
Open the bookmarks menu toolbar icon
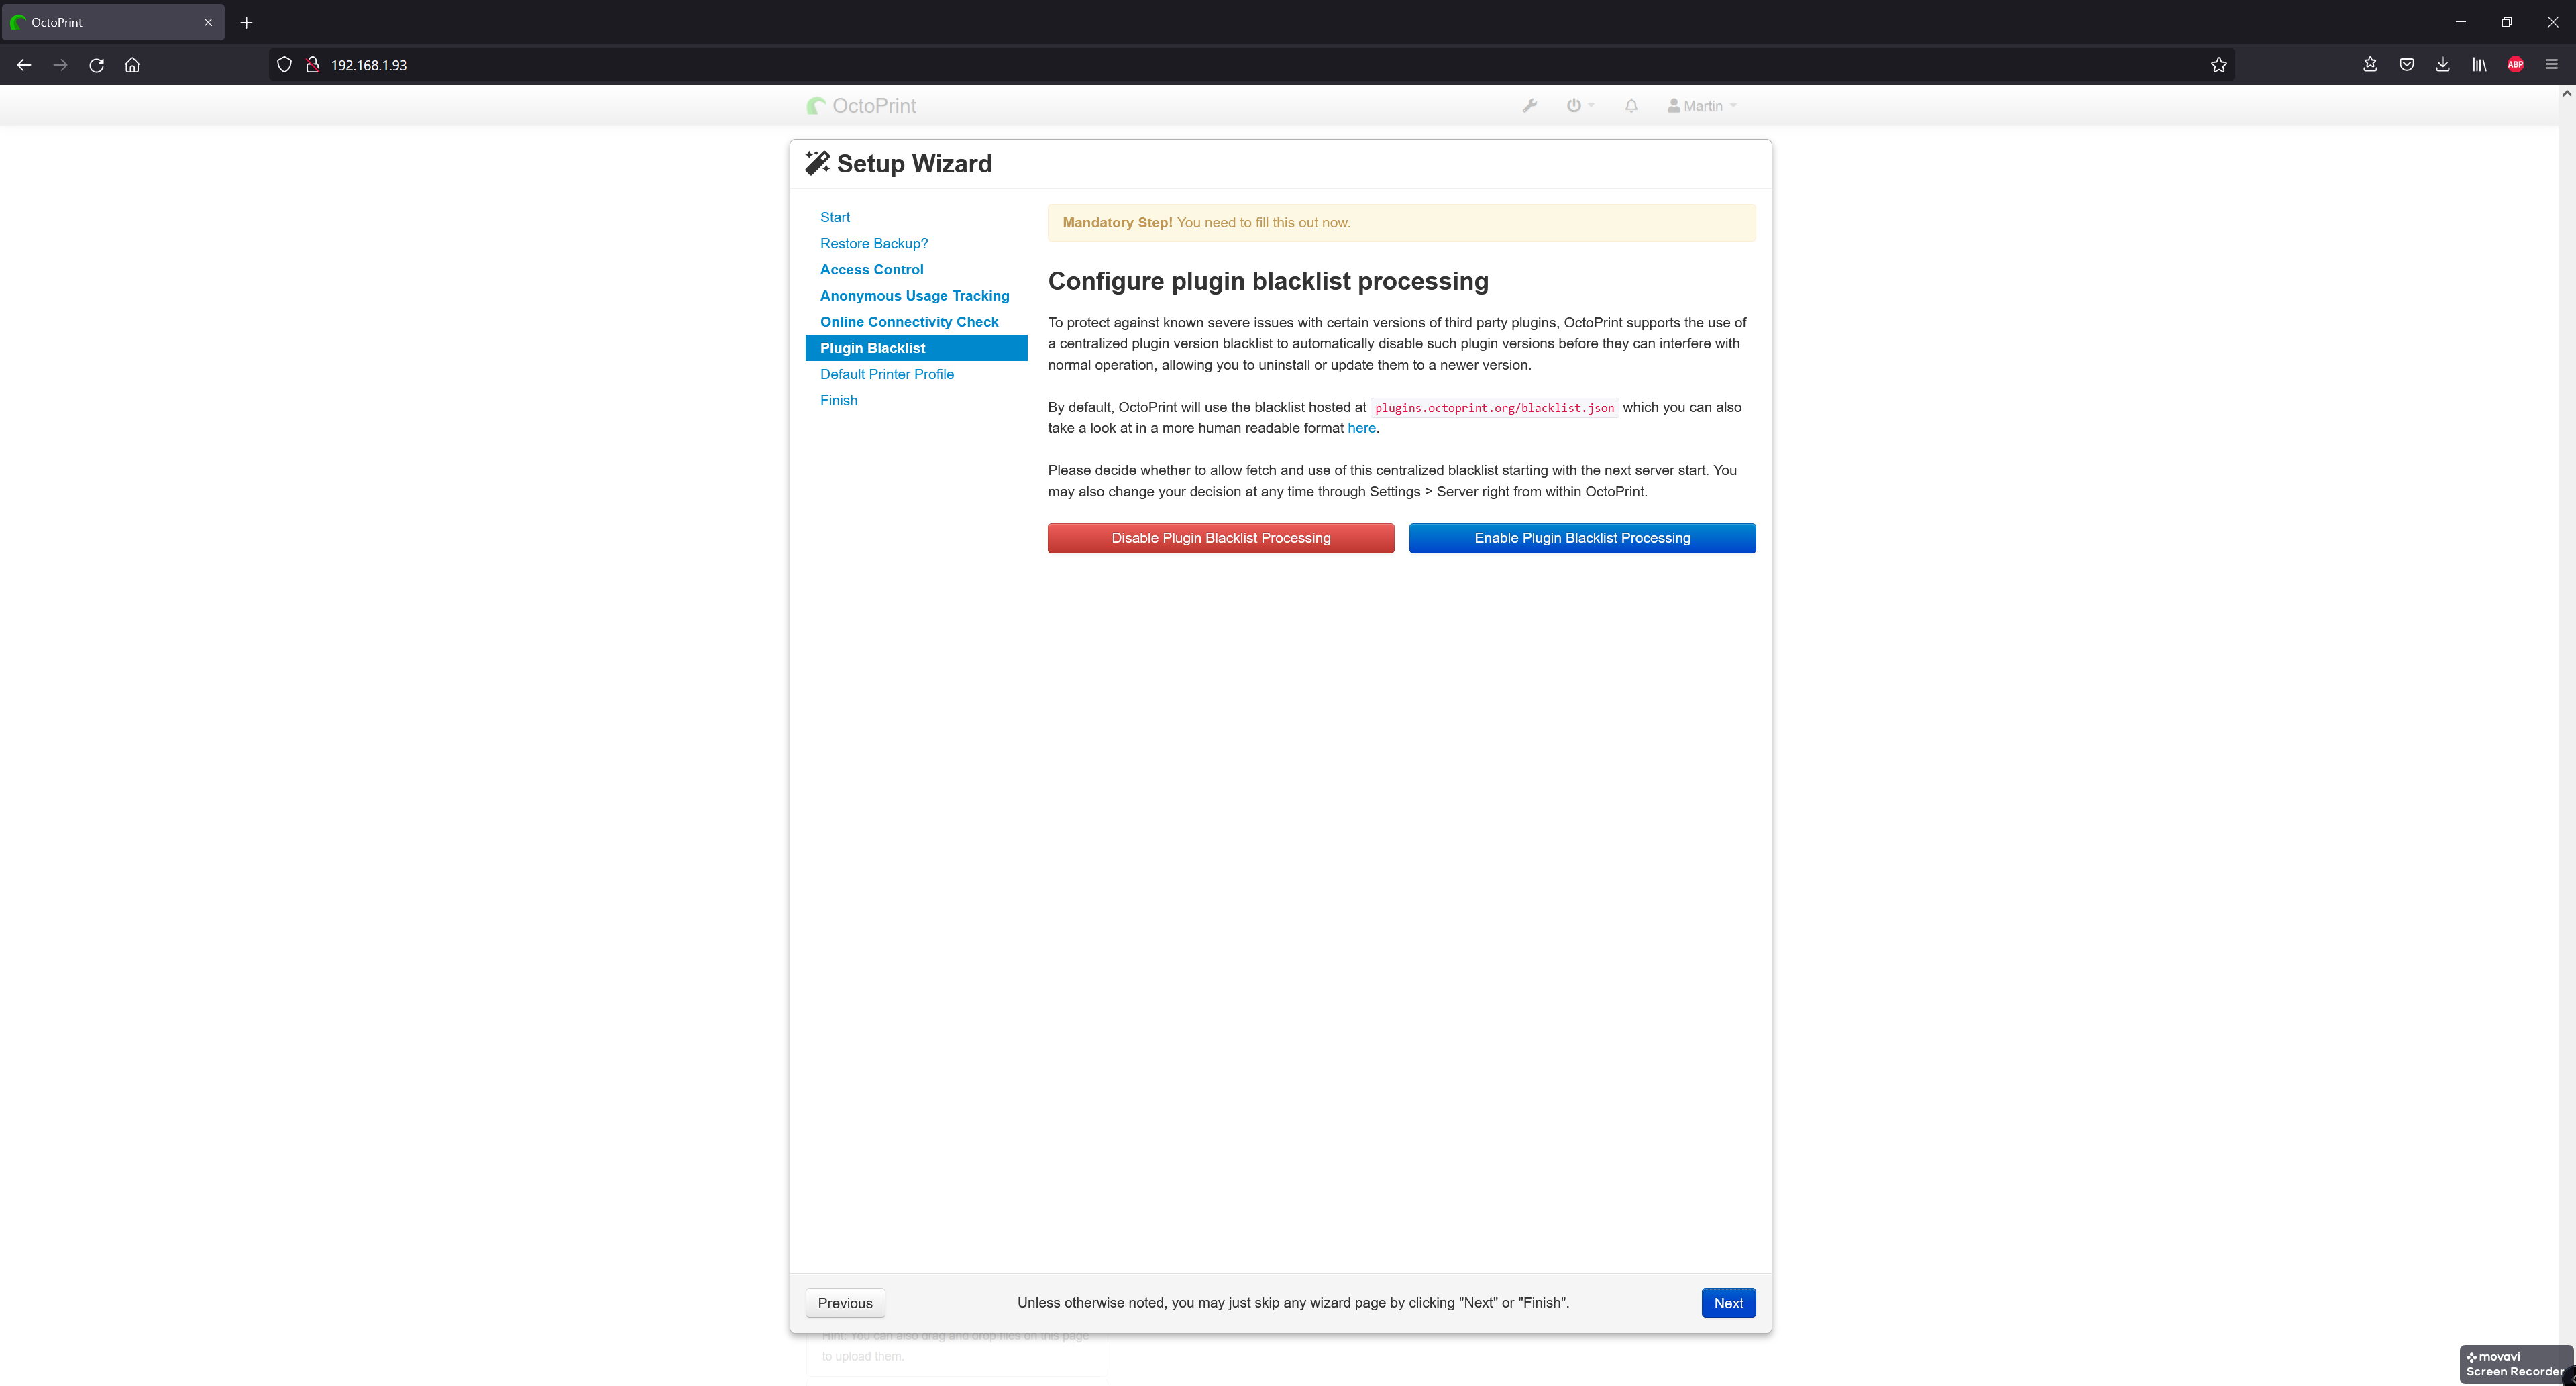pos(2370,65)
